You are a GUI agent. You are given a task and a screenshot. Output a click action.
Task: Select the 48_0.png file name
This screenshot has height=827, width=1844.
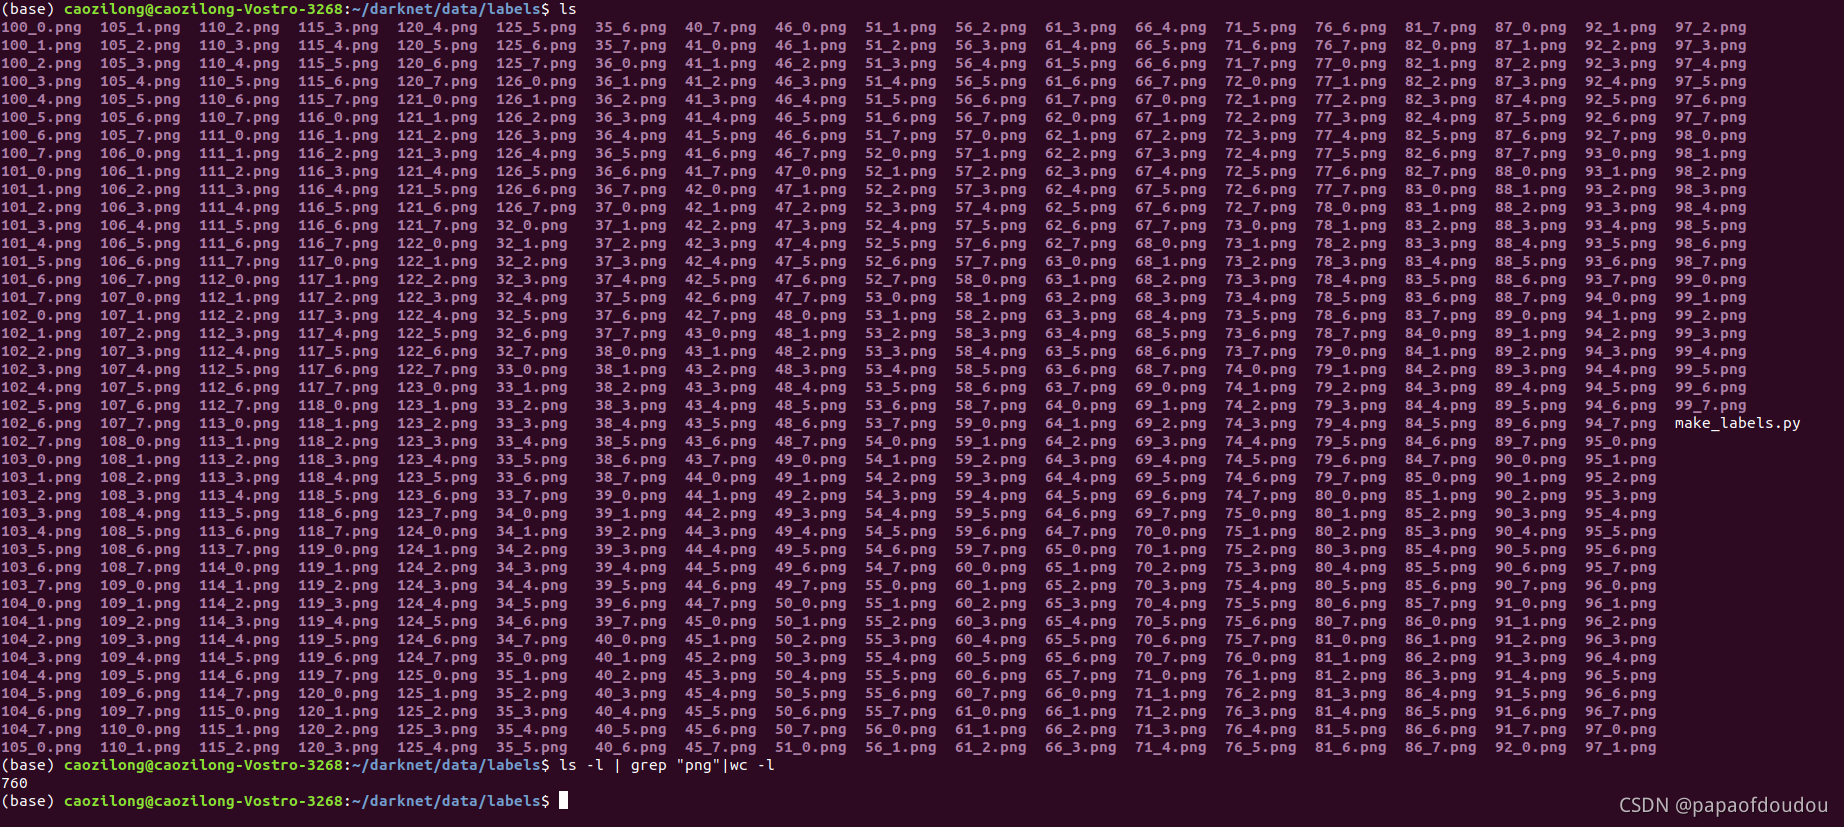(811, 315)
